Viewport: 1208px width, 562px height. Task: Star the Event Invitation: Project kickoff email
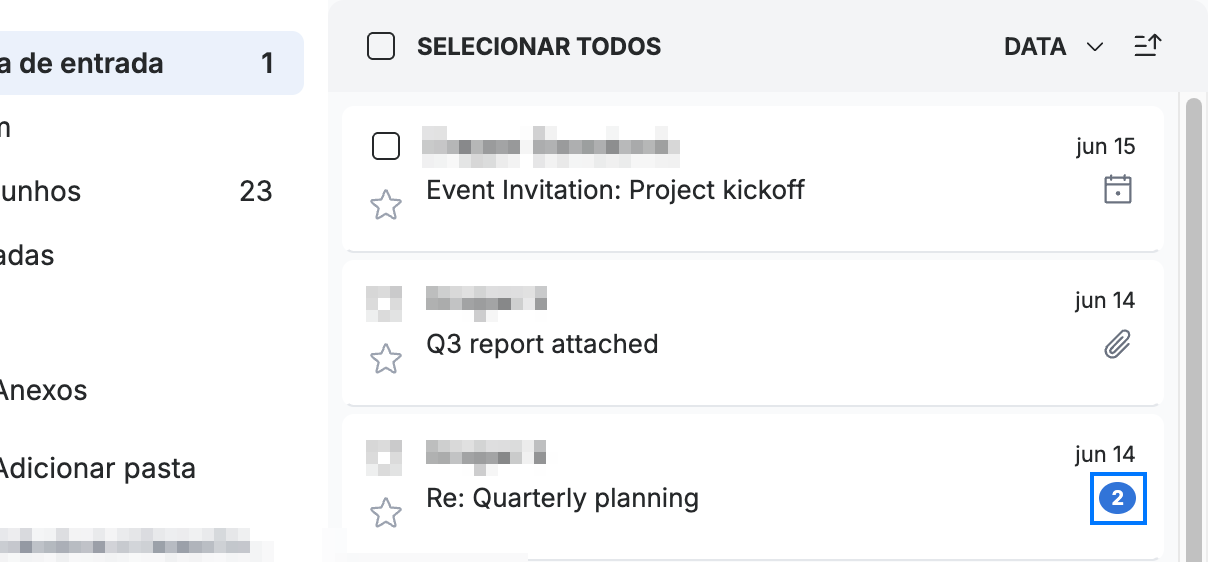coord(386,205)
